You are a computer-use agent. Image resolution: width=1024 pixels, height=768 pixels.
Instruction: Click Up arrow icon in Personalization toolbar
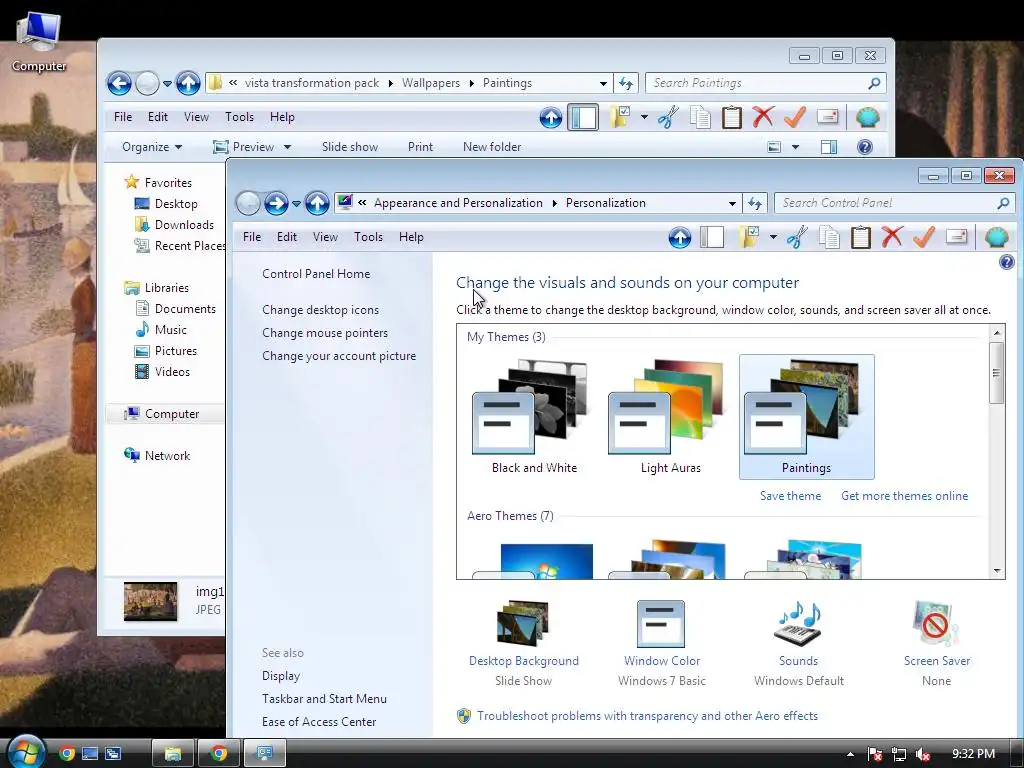pyautogui.click(x=680, y=238)
